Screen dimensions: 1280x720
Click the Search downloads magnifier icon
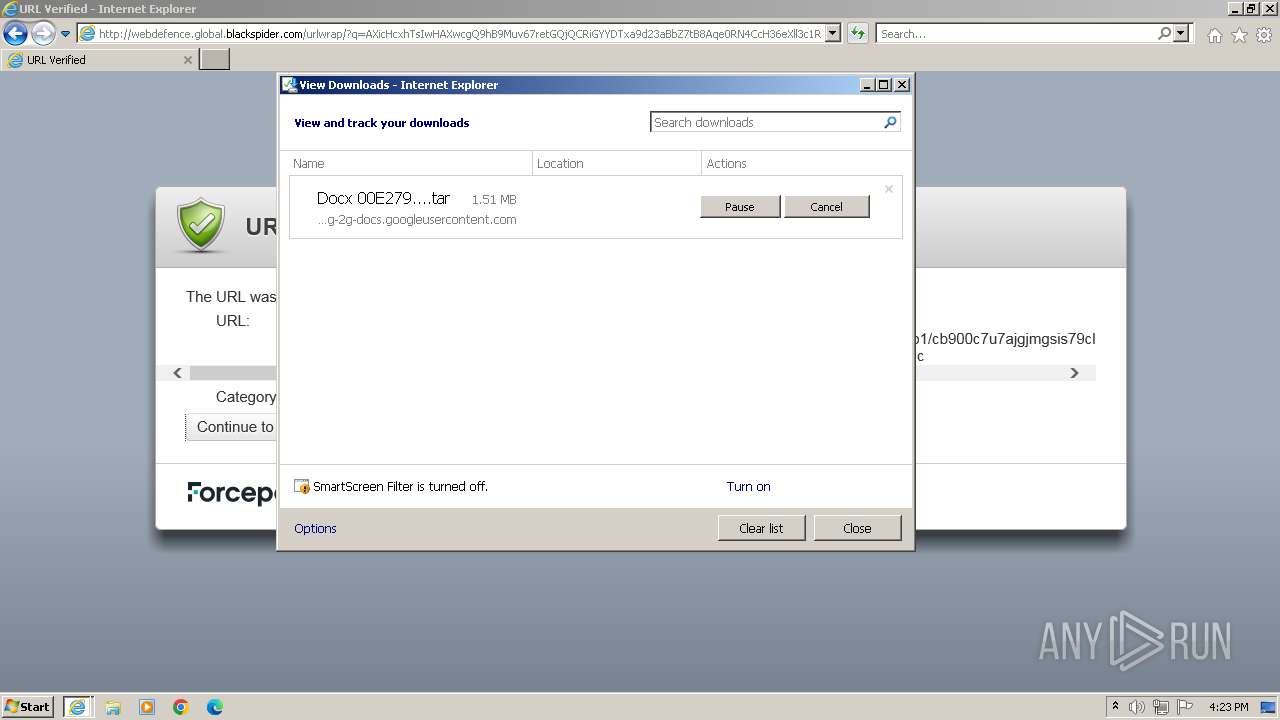click(890, 122)
